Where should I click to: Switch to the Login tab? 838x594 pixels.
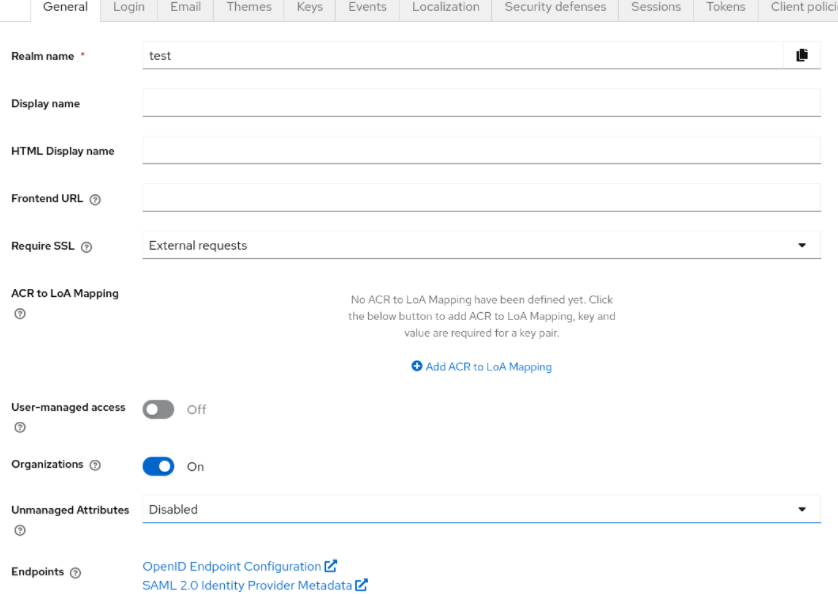(x=128, y=7)
